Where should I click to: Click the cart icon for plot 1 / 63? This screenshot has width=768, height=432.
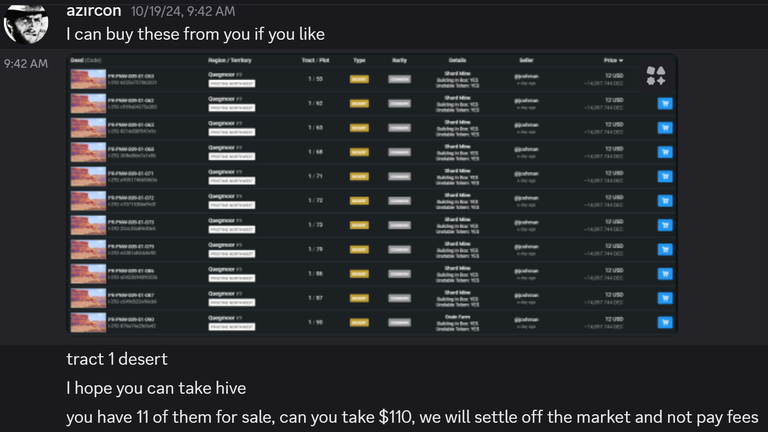(x=665, y=128)
